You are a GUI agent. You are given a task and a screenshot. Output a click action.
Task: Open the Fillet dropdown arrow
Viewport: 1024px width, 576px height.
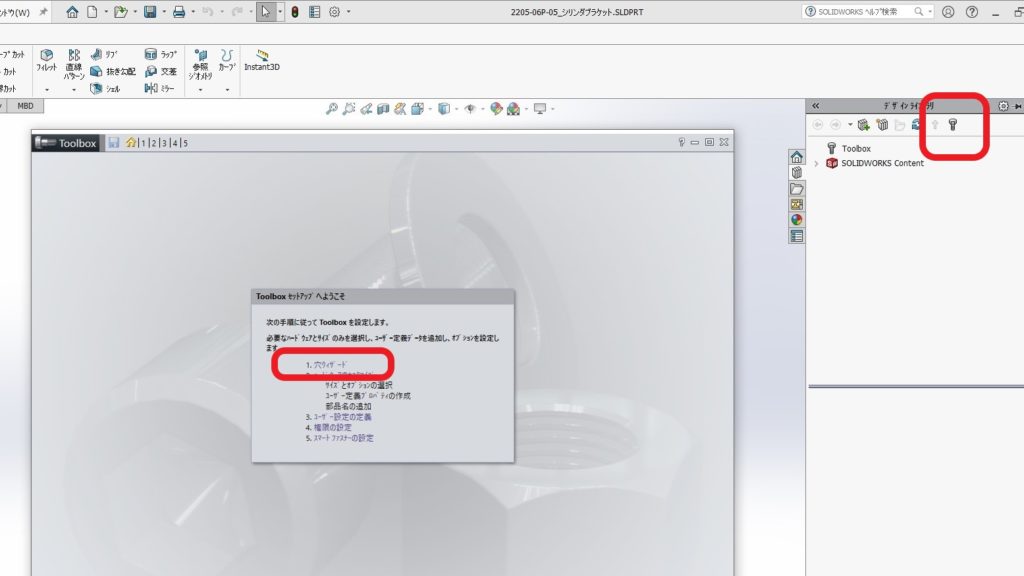[x=46, y=90]
